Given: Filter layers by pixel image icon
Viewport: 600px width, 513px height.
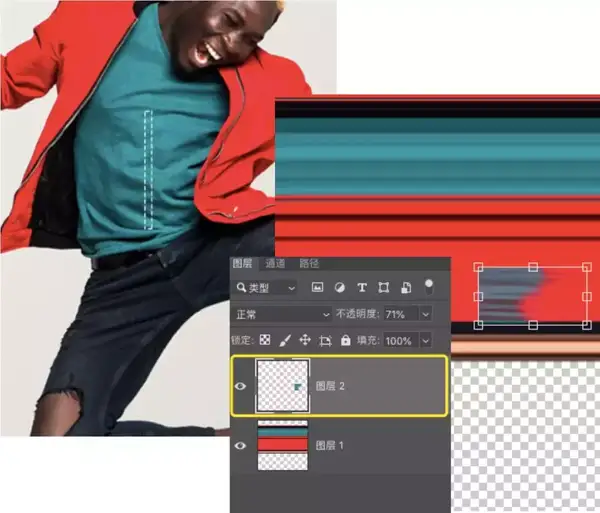Looking at the screenshot, I should click(x=317, y=288).
